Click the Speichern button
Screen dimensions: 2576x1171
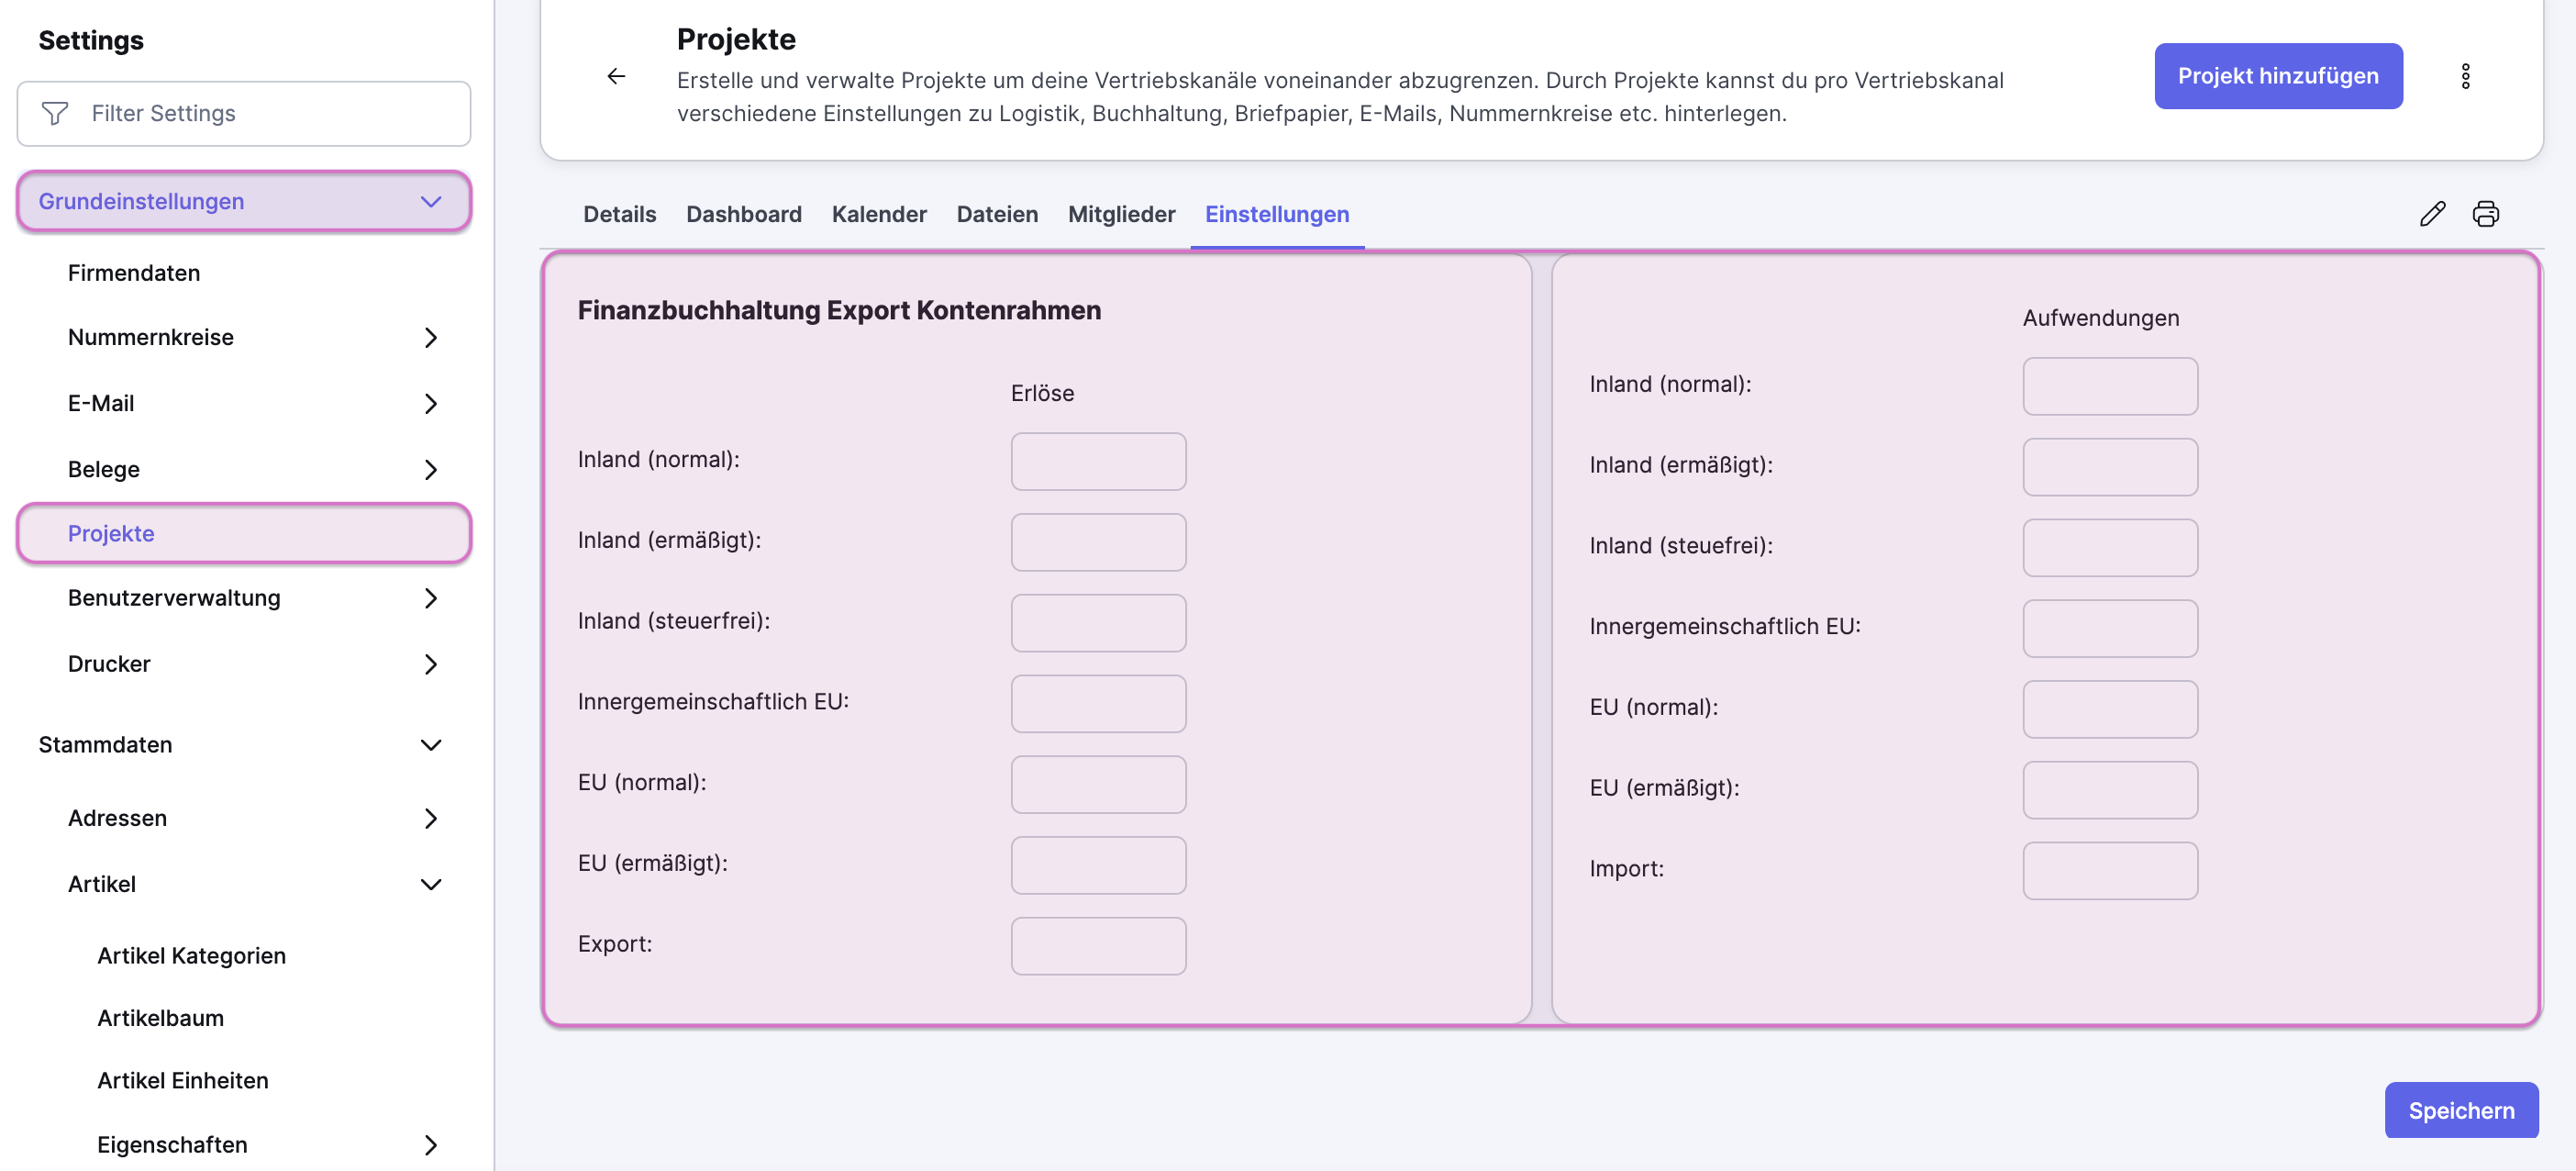point(2461,1110)
